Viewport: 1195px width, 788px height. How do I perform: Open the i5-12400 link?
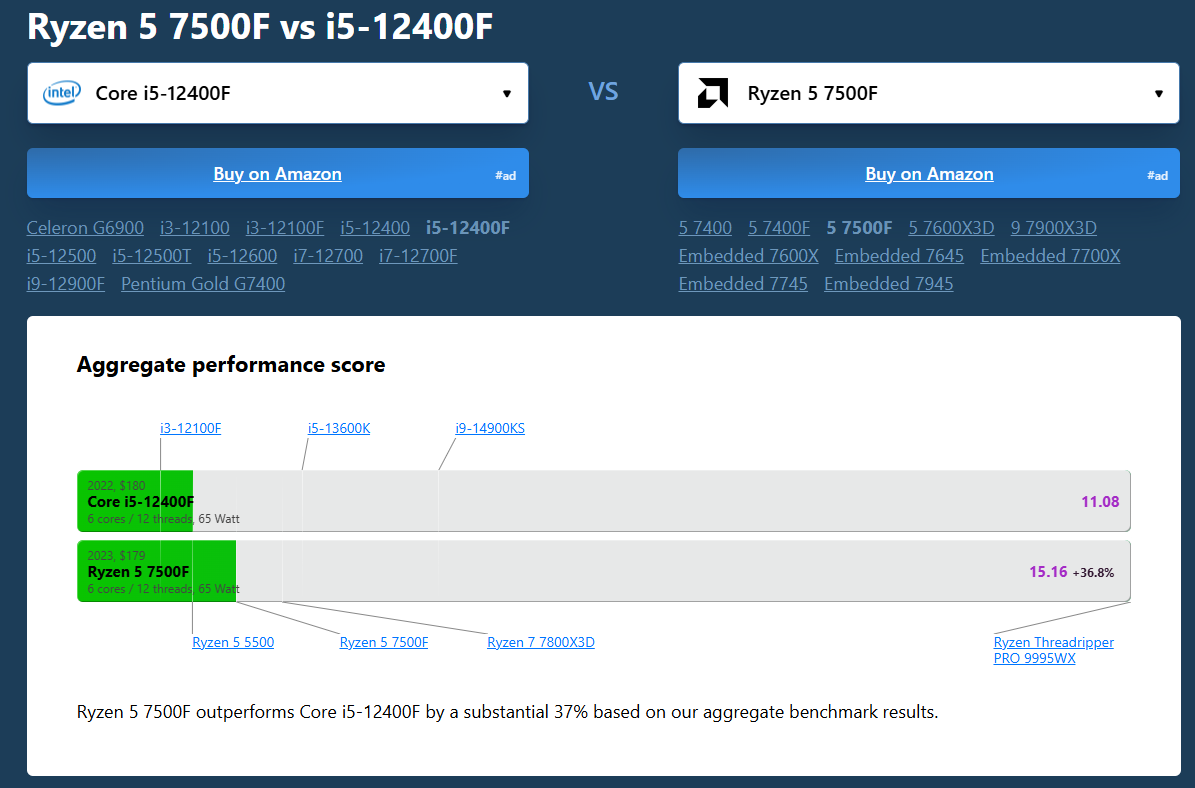point(375,228)
